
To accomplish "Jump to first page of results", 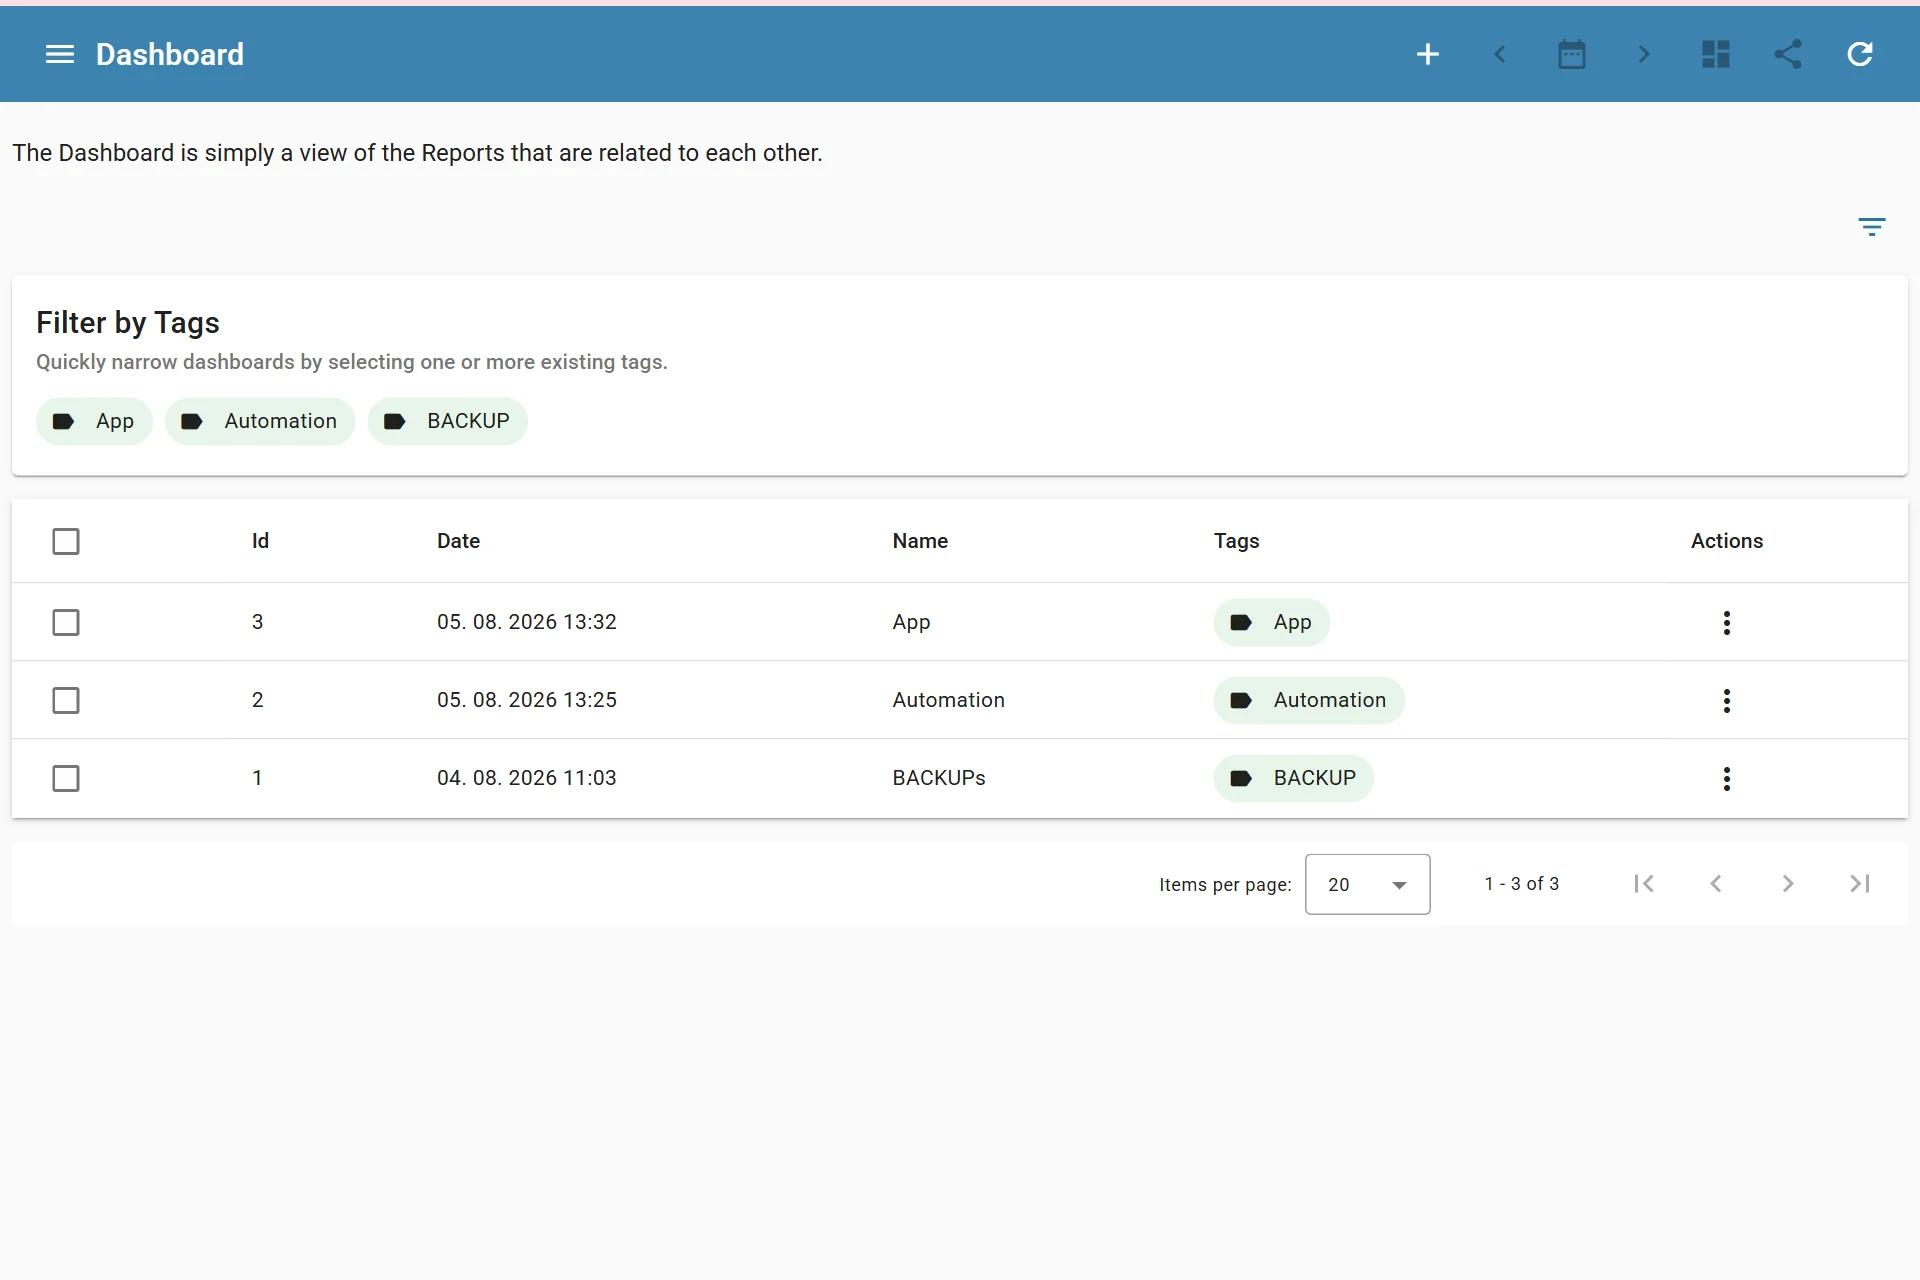I will (x=1644, y=884).
